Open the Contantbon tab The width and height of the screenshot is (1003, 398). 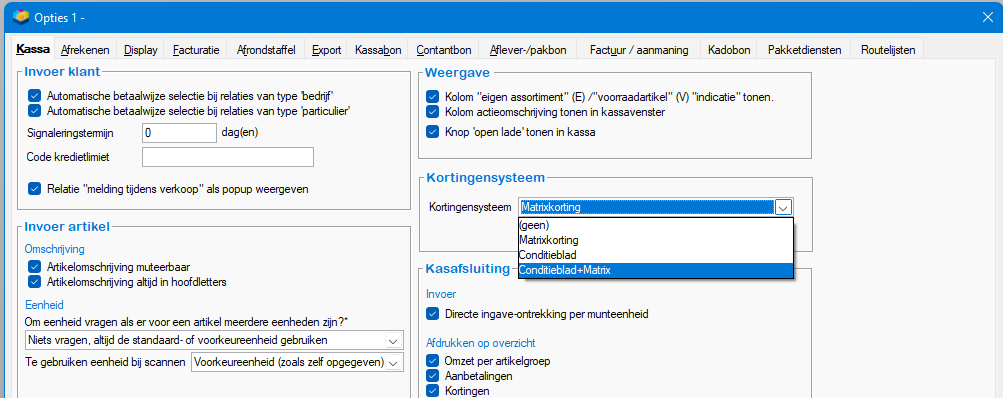[443, 49]
